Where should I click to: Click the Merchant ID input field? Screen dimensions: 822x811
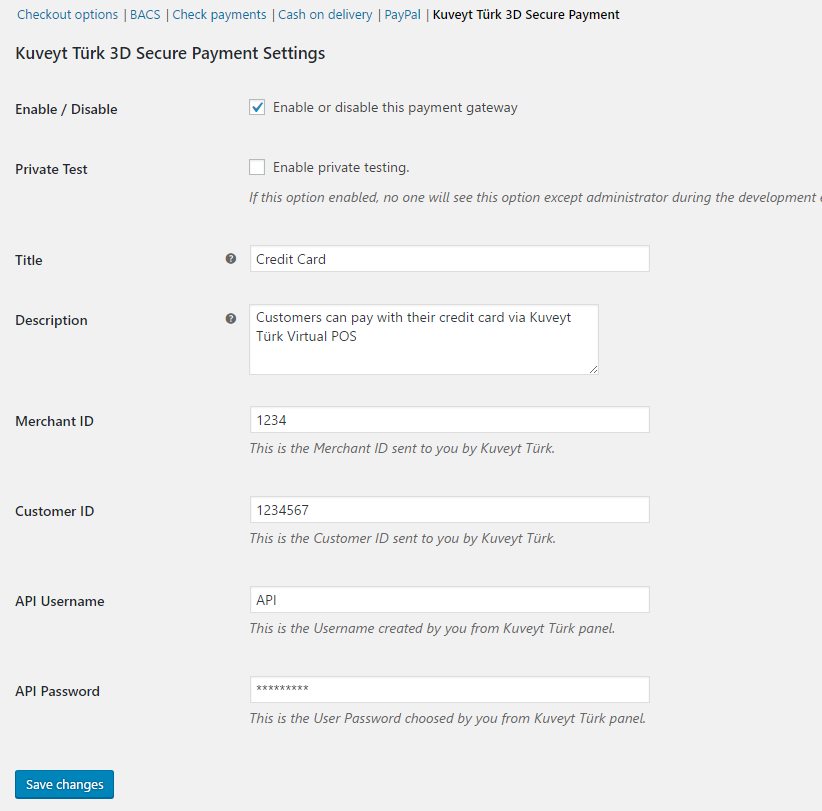449,420
